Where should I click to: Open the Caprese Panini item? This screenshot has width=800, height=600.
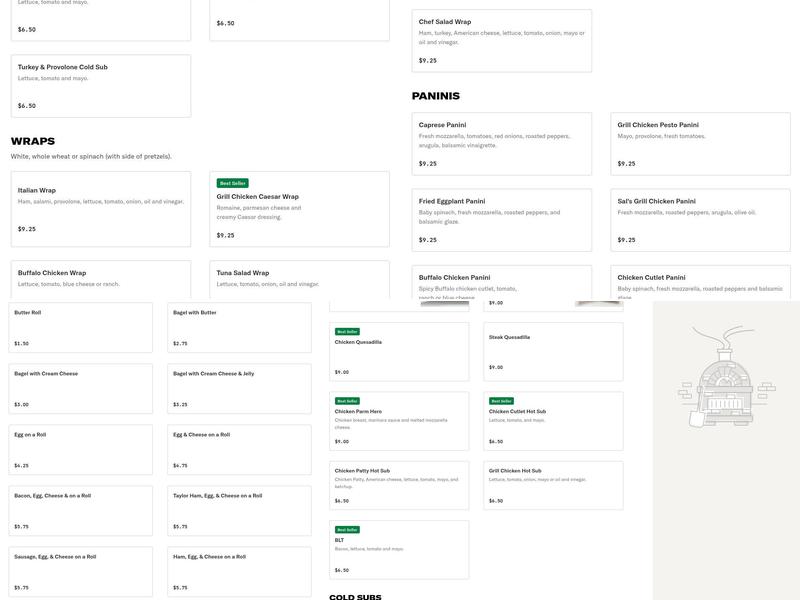click(501, 145)
